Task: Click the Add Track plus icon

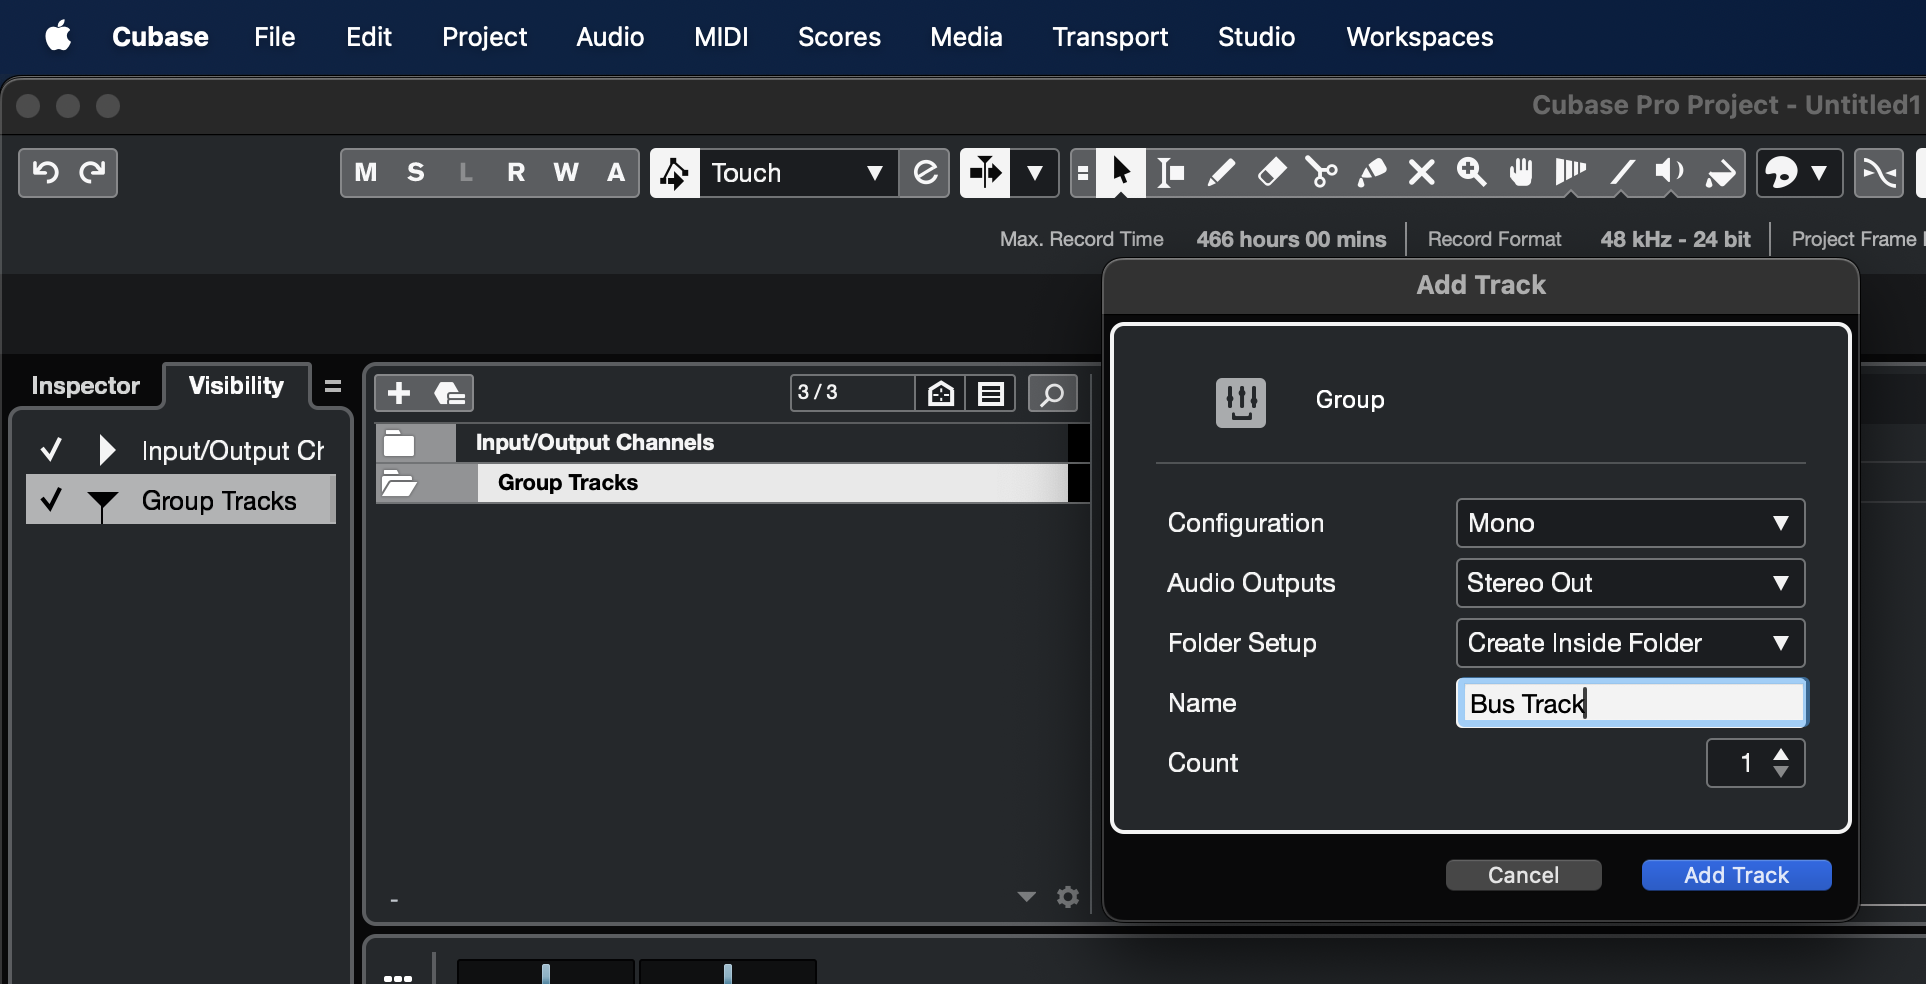Action: pyautogui.click(x=399, y=393)
